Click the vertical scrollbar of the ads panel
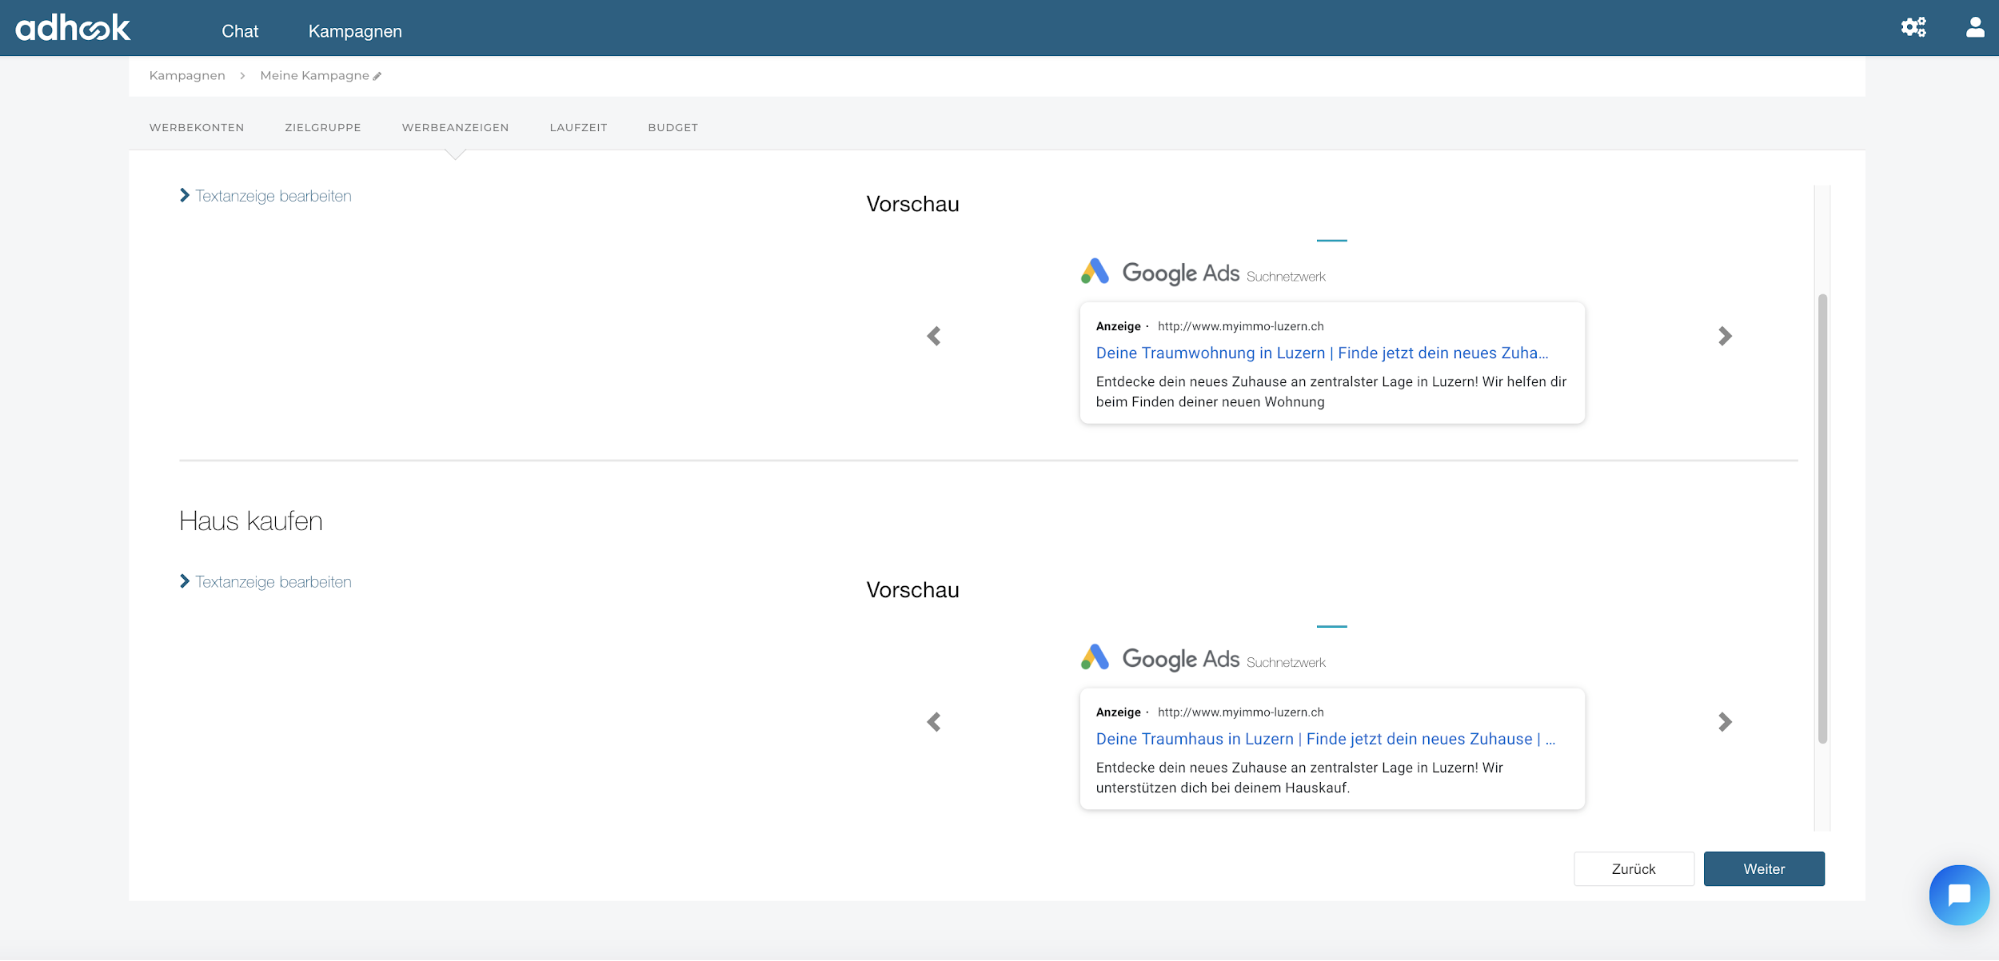1999x961 pixels. [1822, 518]
